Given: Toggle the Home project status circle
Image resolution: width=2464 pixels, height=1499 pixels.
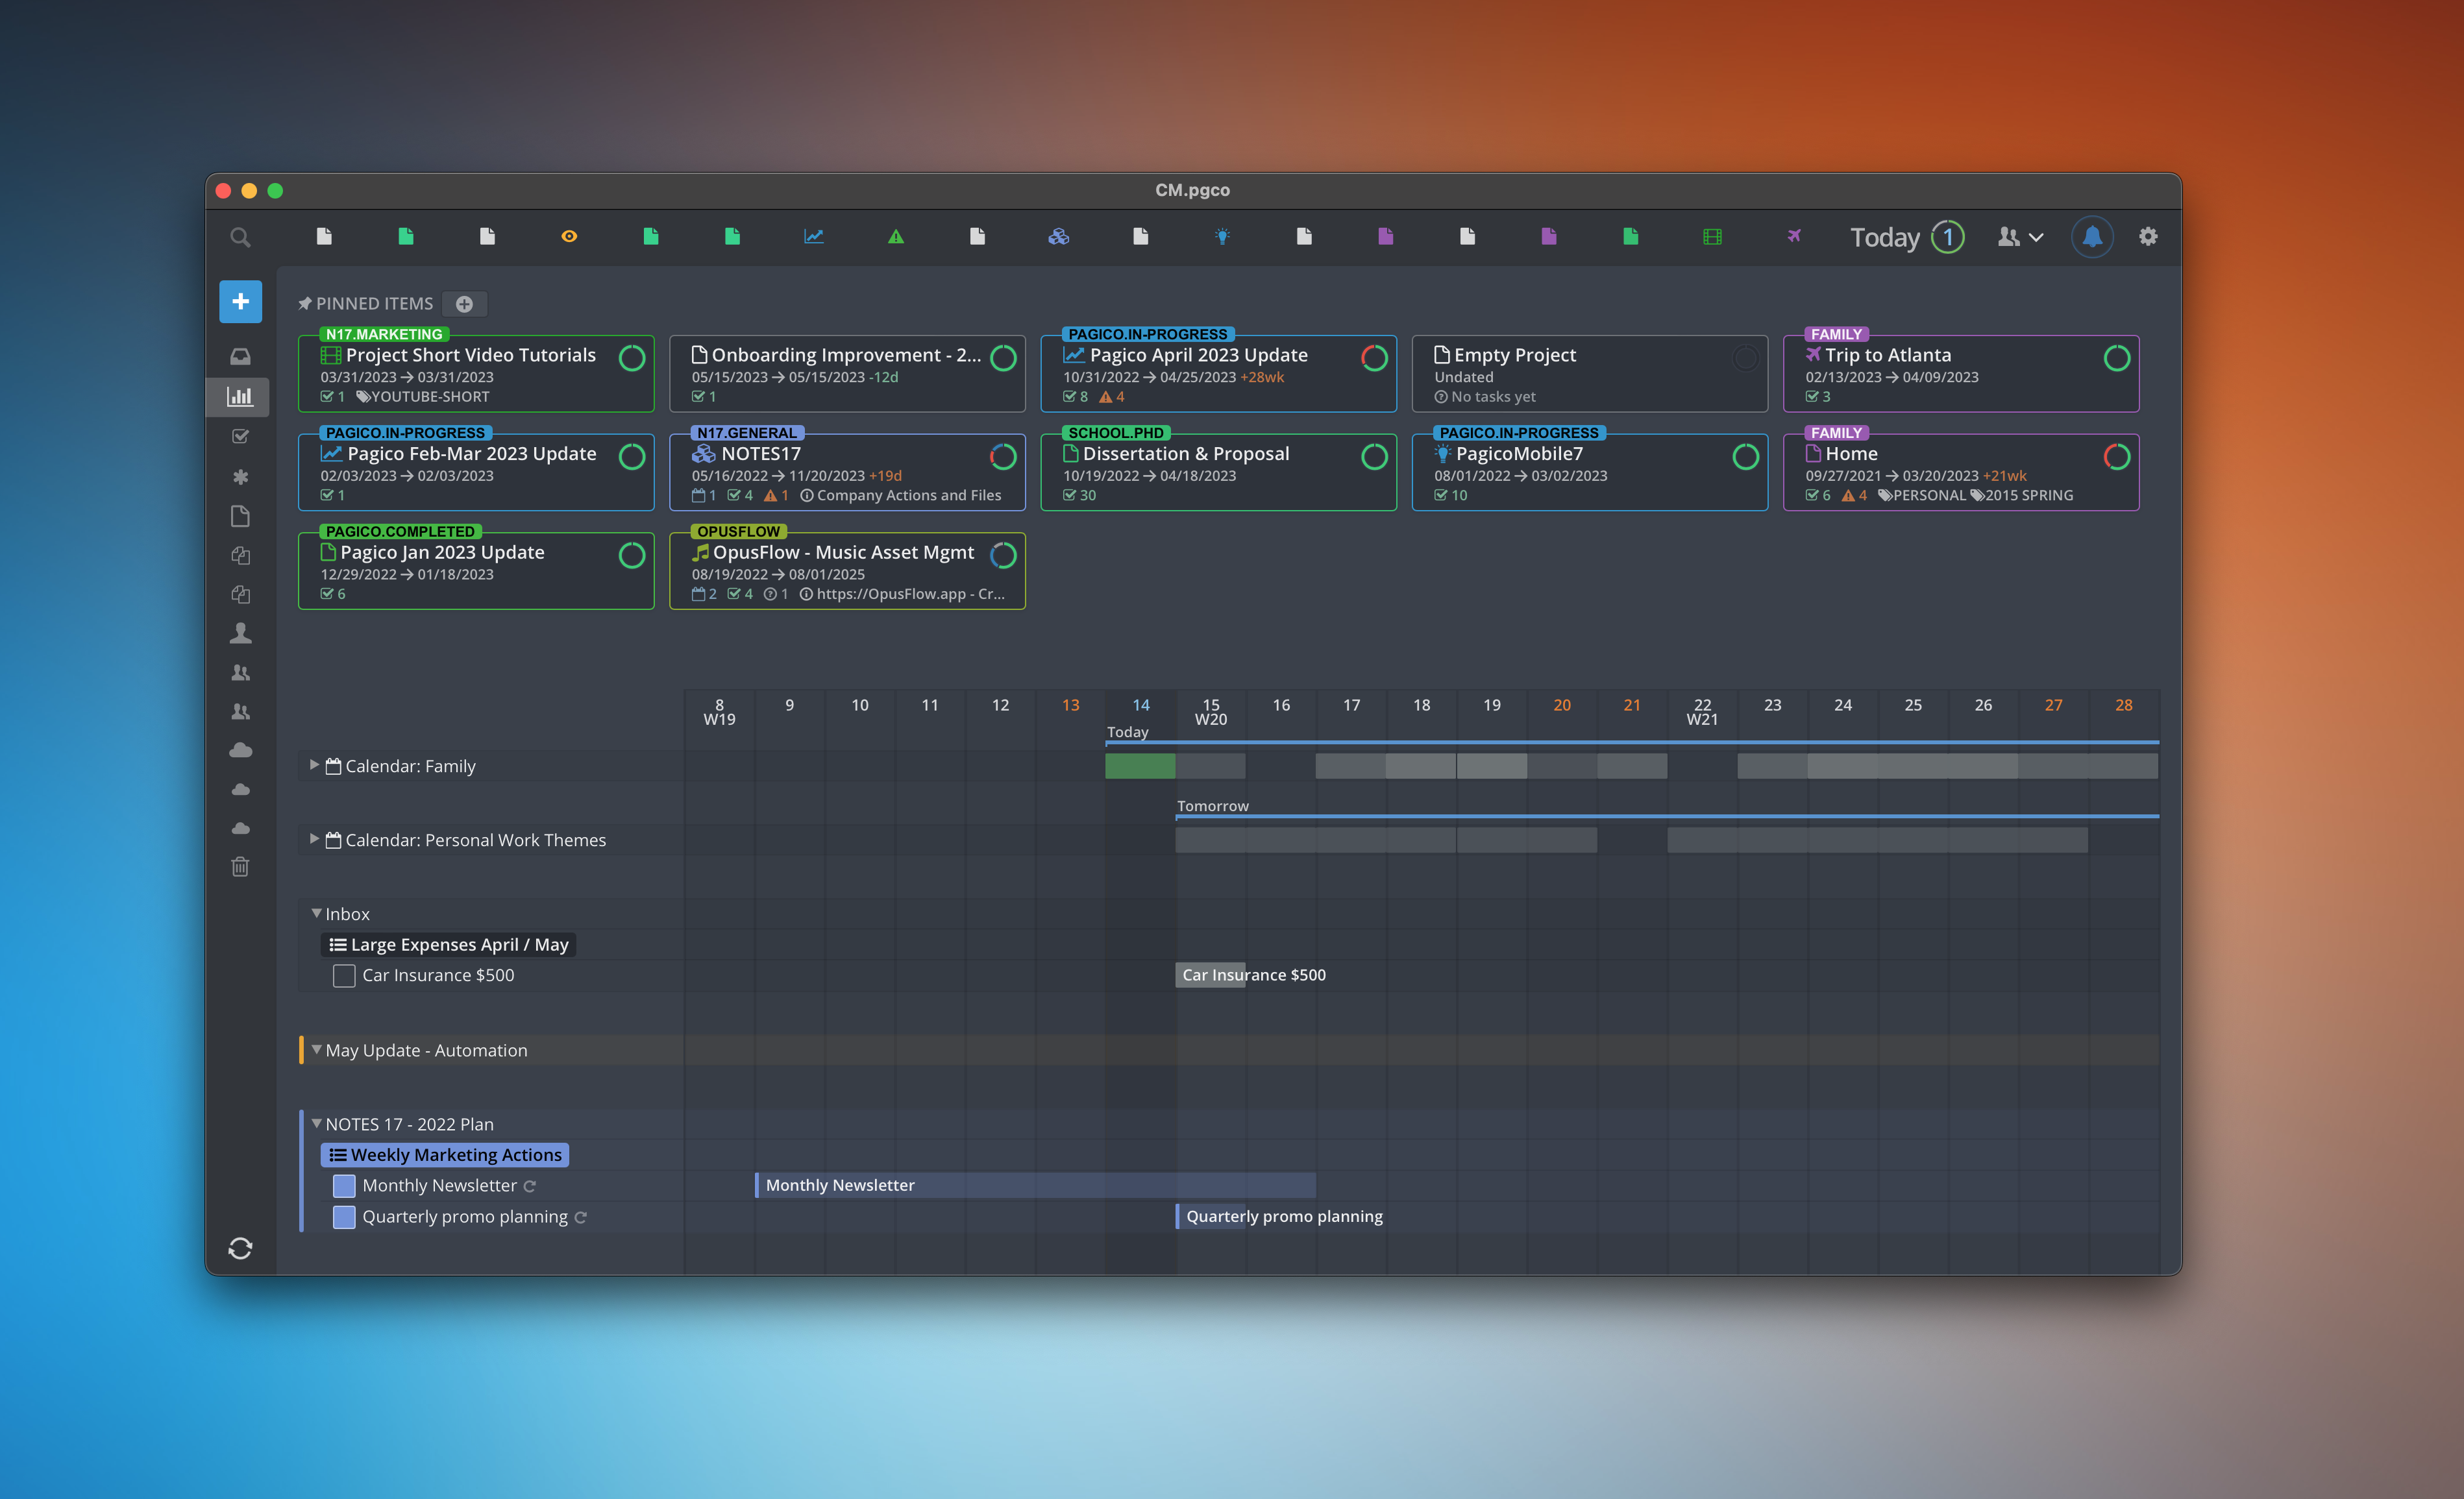Looking at the screenshot, I should 2116,456.
